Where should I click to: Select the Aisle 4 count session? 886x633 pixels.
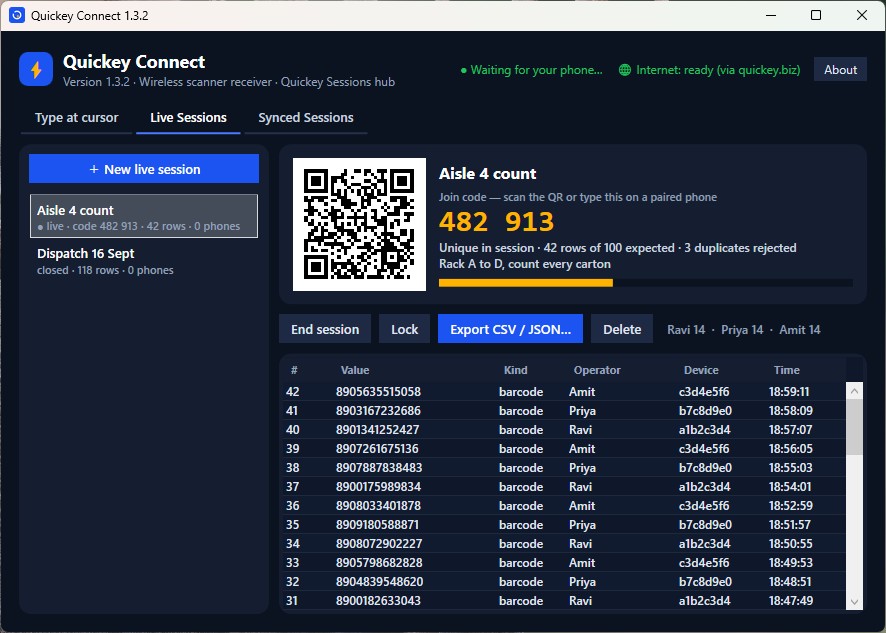(x=144, y=216)
